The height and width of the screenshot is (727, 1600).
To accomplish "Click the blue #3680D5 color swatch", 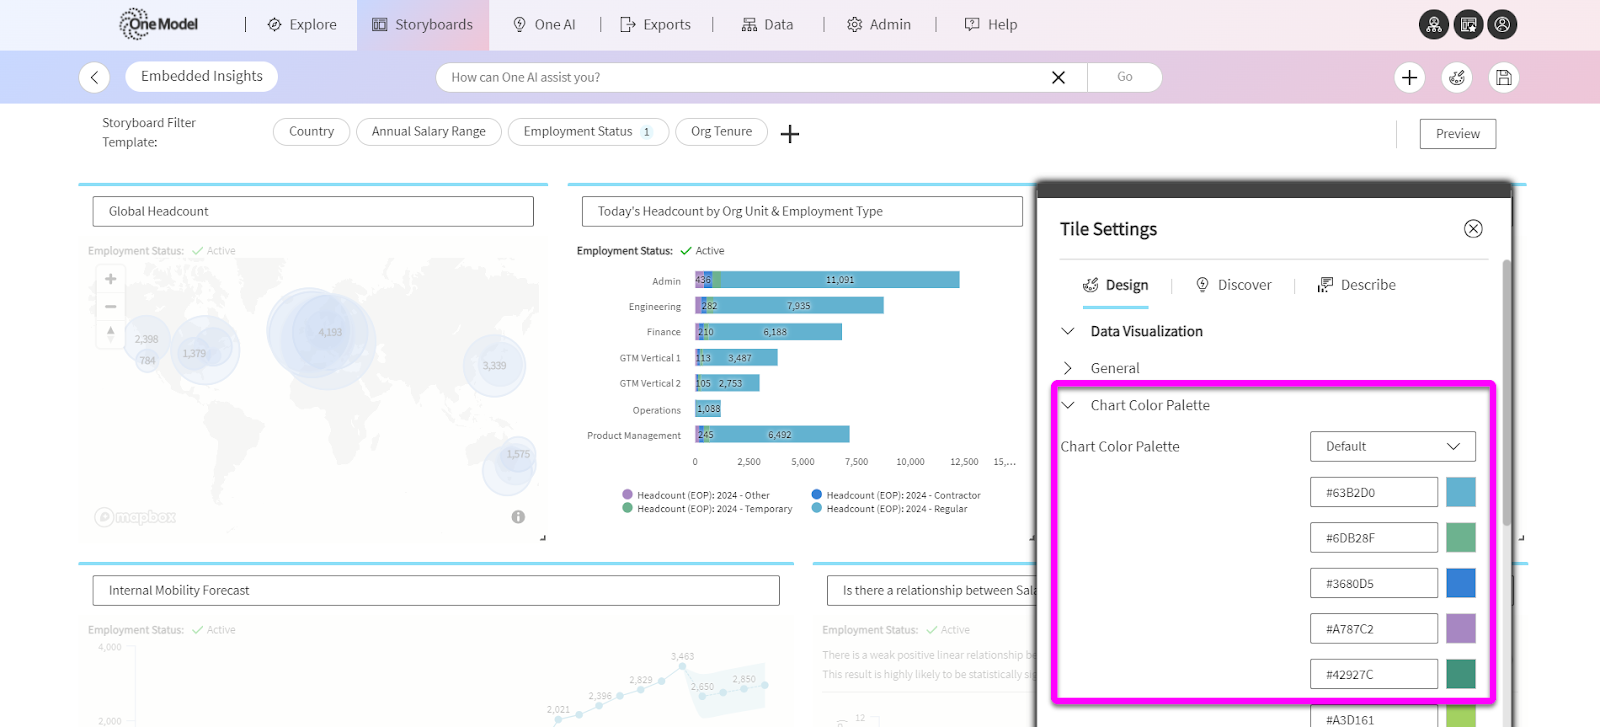I will (x=1460, y=583).
